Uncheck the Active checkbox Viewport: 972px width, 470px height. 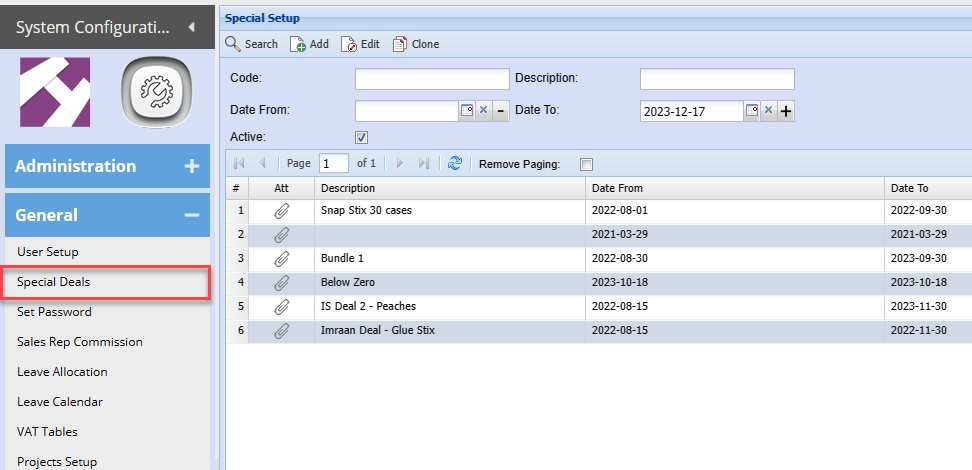coord(361,138)
